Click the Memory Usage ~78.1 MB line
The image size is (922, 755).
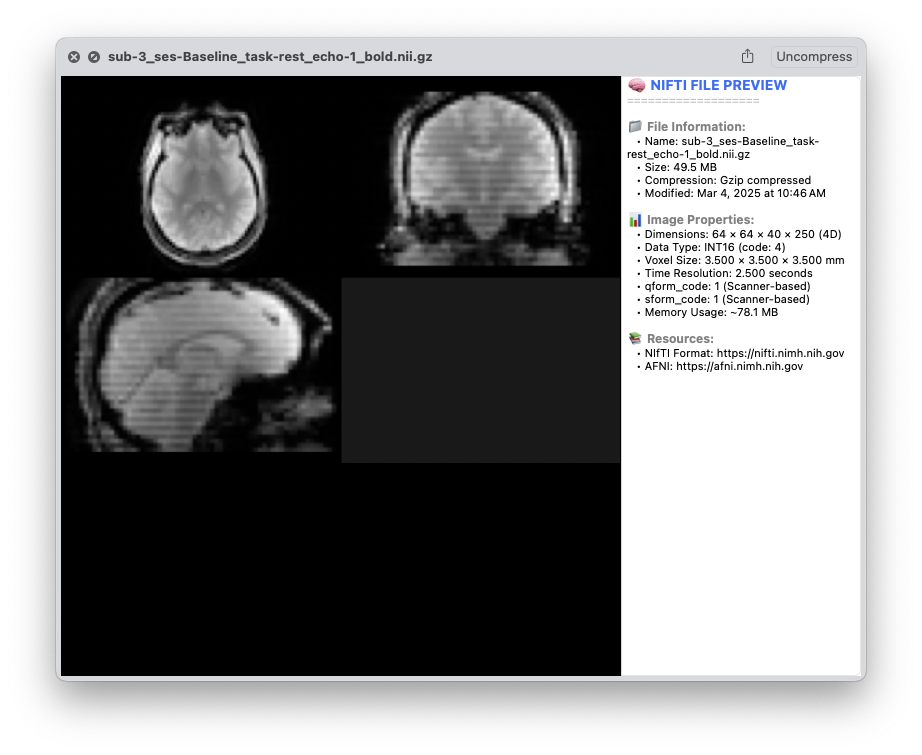click(x=711, y=312)
